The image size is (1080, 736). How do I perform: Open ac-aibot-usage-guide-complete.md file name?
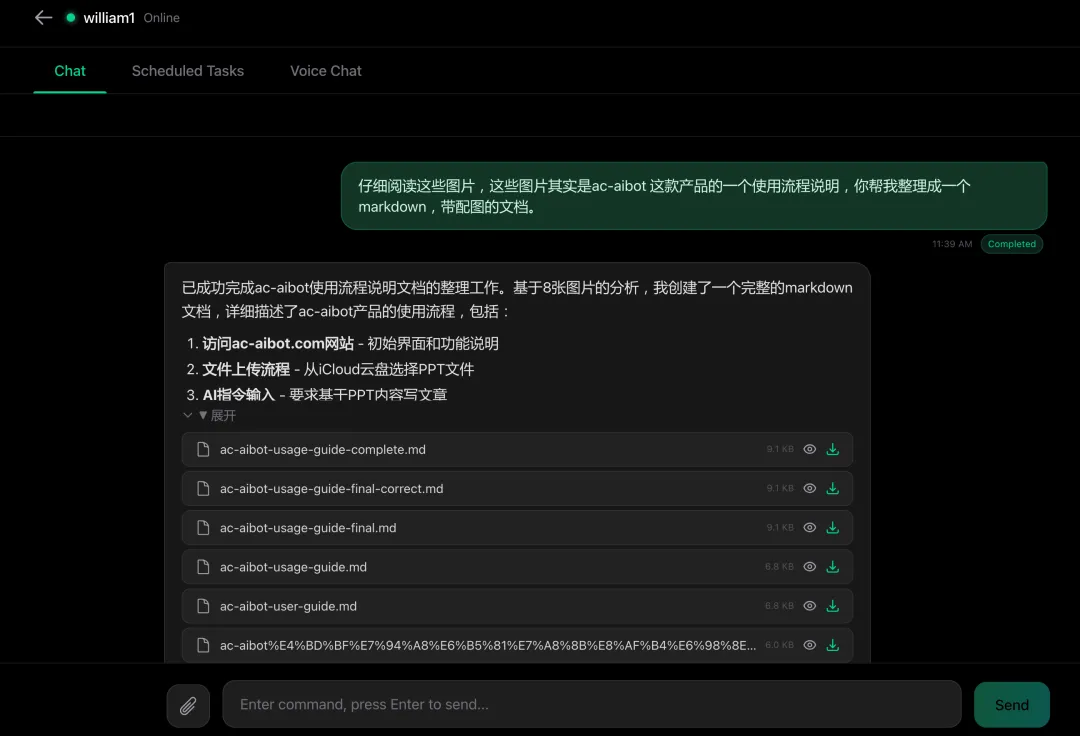click(x=322, y=450)
